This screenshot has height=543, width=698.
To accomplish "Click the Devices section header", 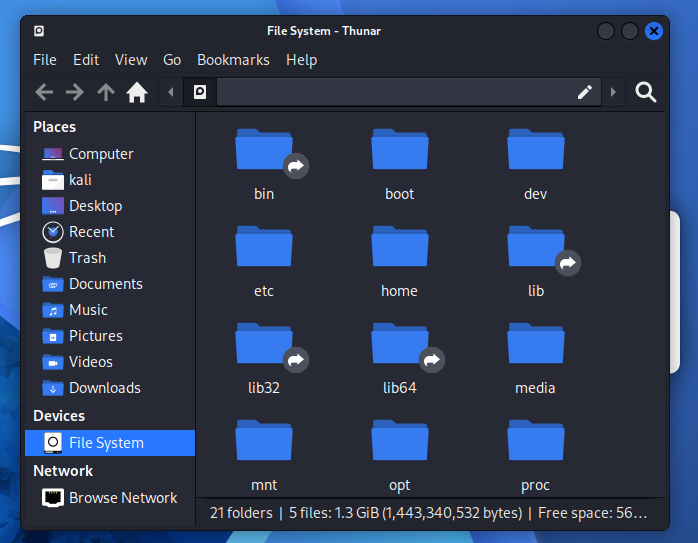I will coord(59,416).
